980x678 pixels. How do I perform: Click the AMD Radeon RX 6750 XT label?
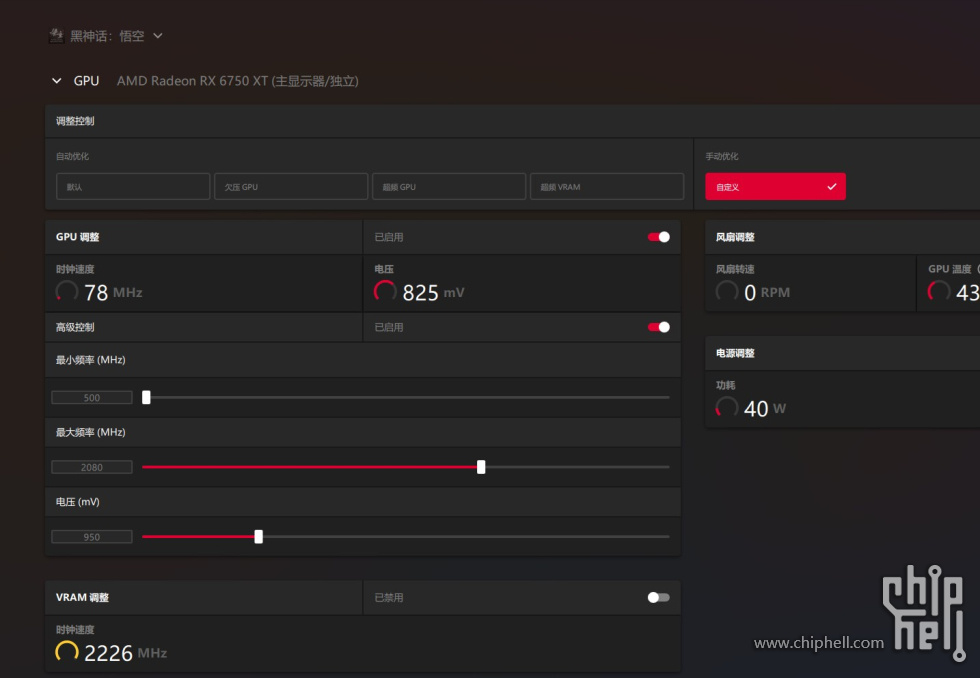238,81
